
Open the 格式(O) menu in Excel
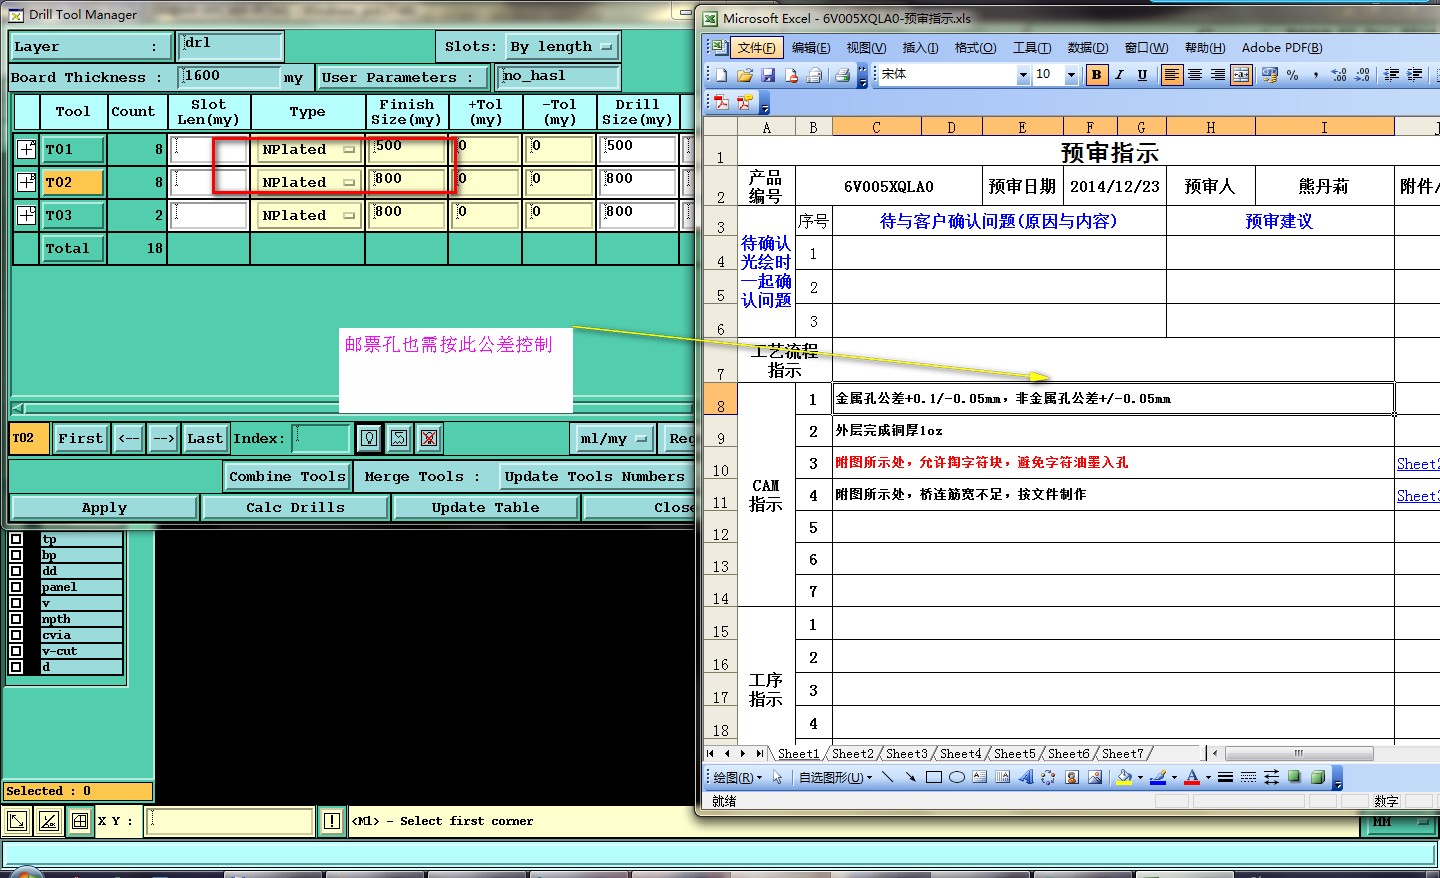click(975, 47)
